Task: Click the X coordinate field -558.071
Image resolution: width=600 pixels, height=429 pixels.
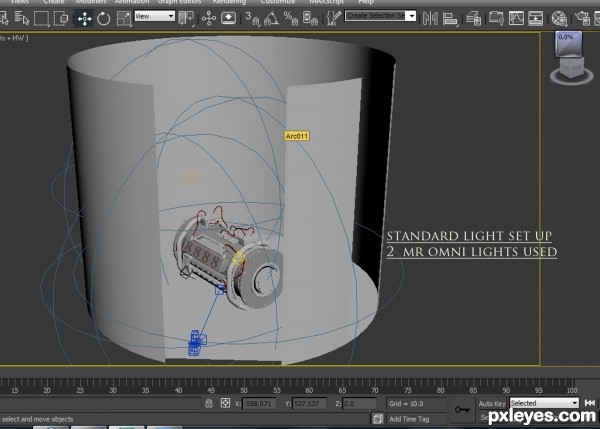Action: 259,403
